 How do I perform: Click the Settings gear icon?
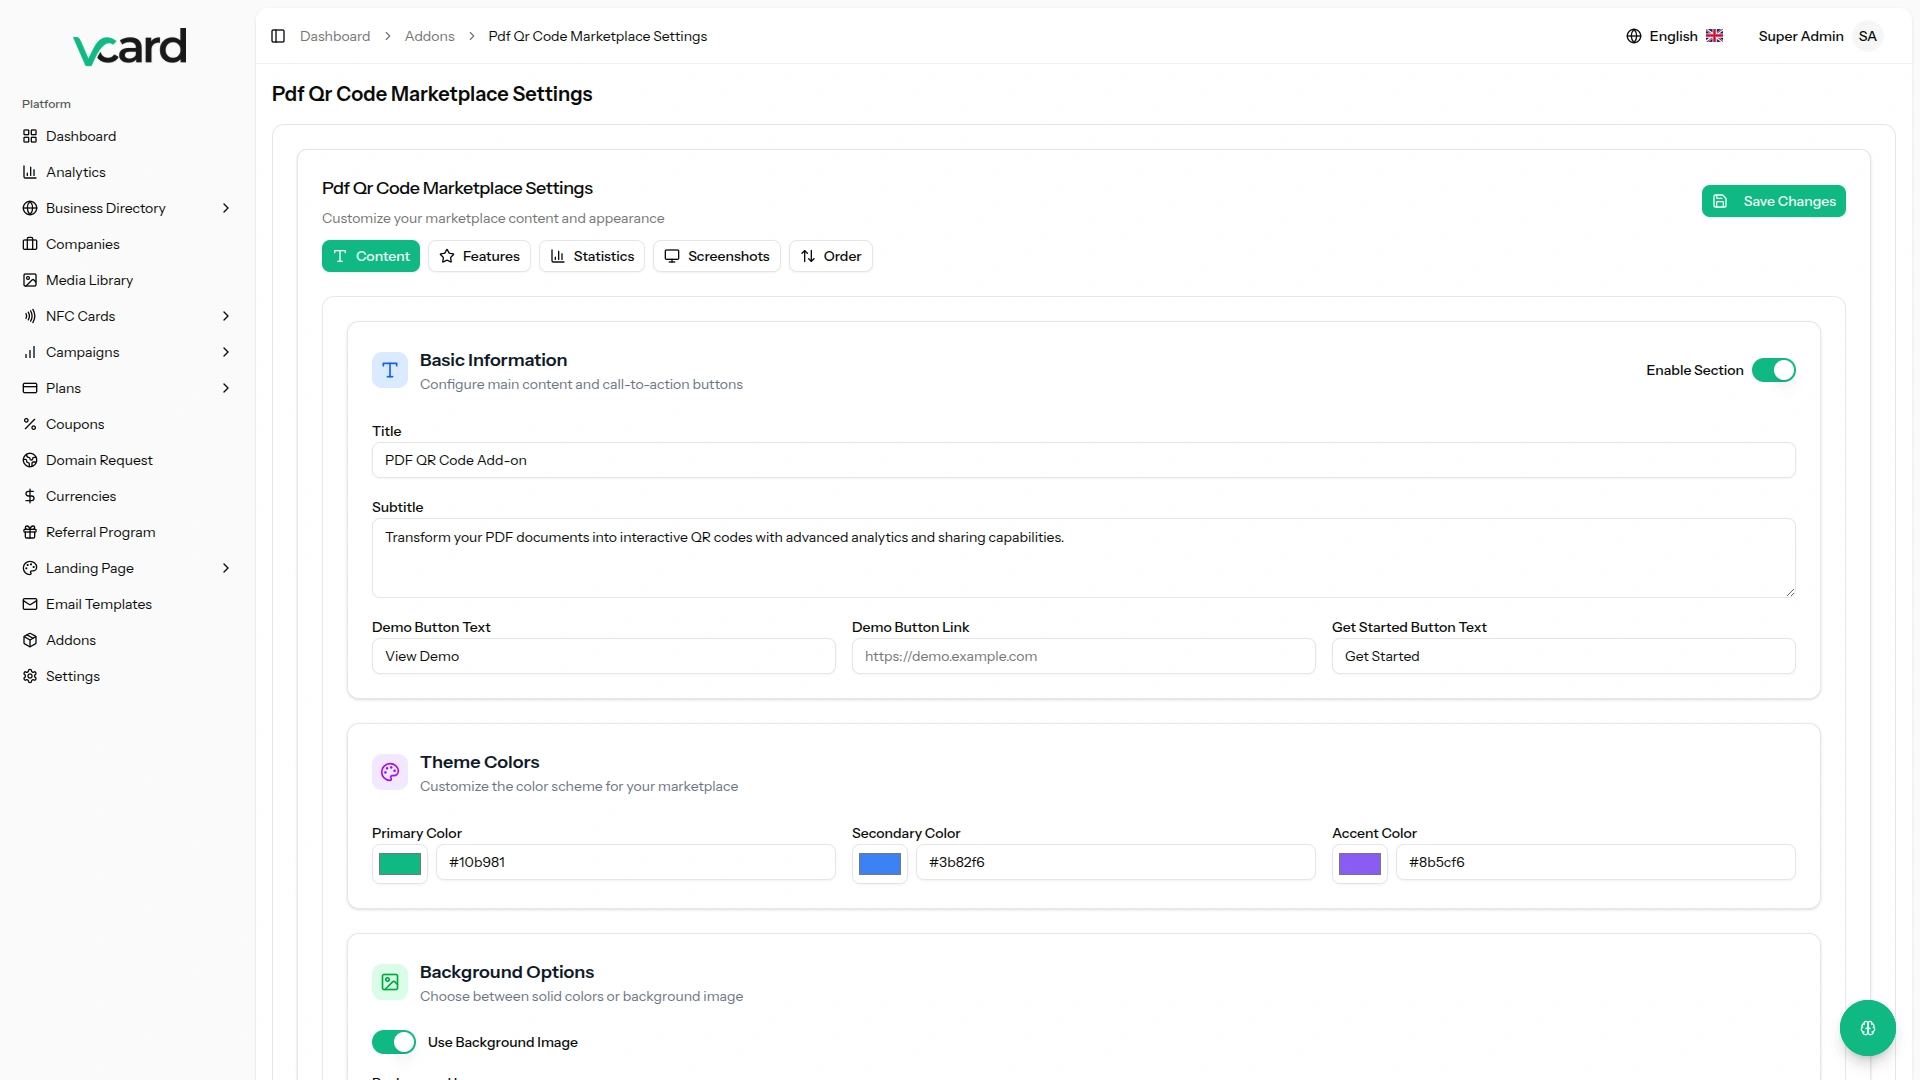pos(30,676)
